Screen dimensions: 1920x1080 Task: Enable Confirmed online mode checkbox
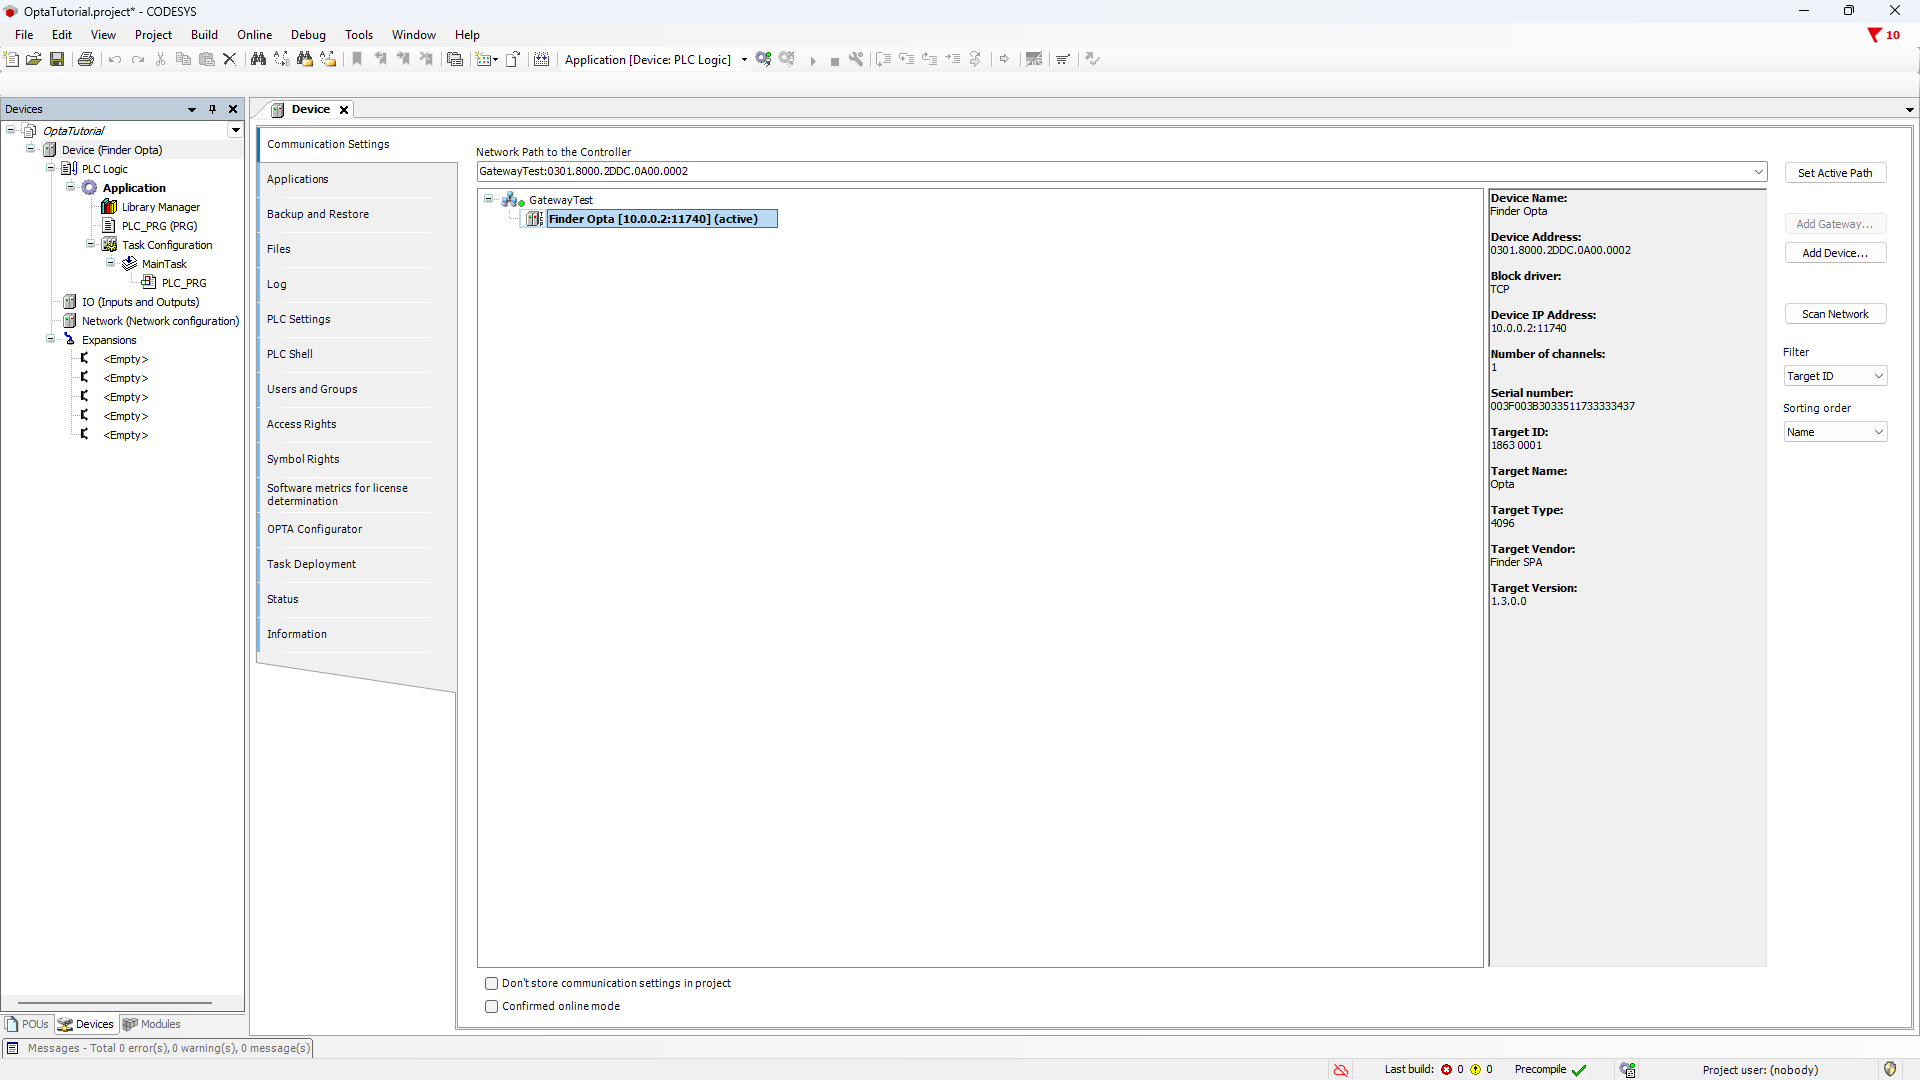[x=491, y=1007]
